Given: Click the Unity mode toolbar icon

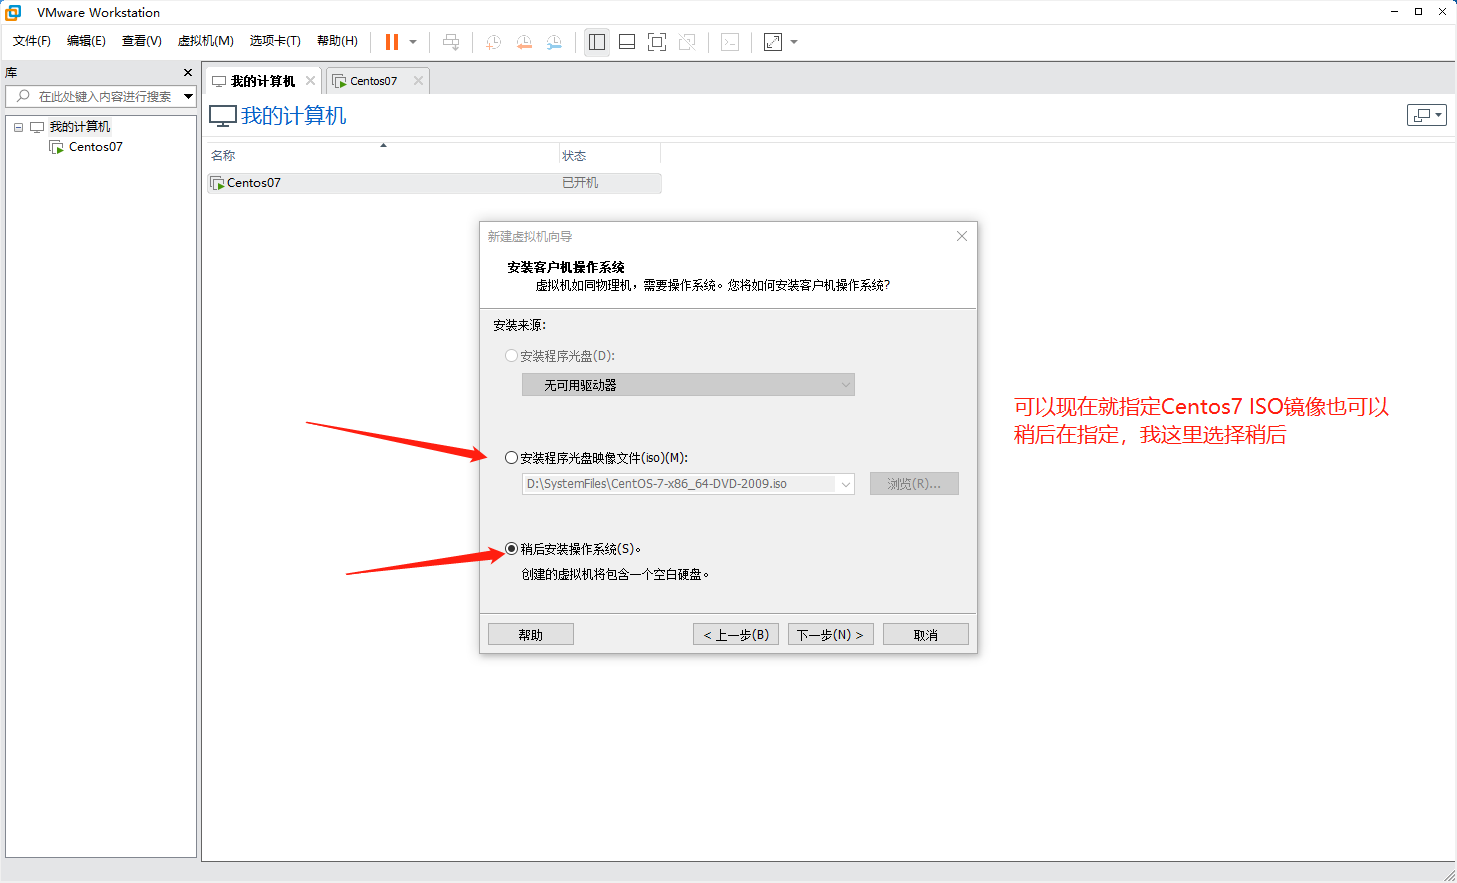Looking at the screenshot, I should click(x=687, y=42).
